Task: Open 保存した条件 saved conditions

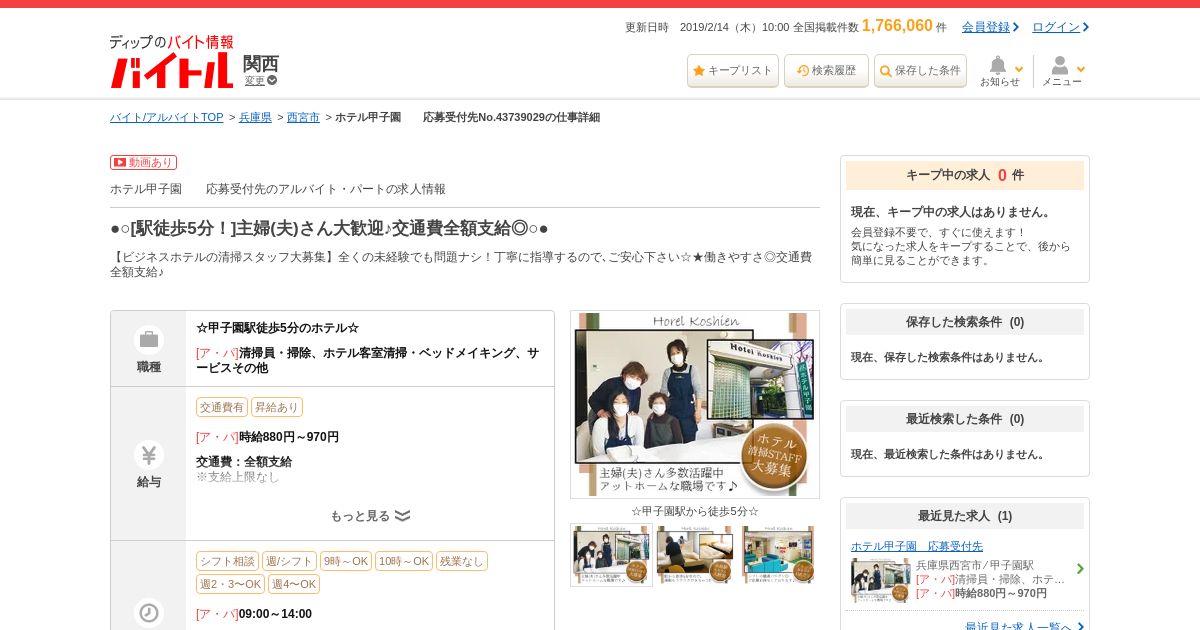Action: (920, 71)
